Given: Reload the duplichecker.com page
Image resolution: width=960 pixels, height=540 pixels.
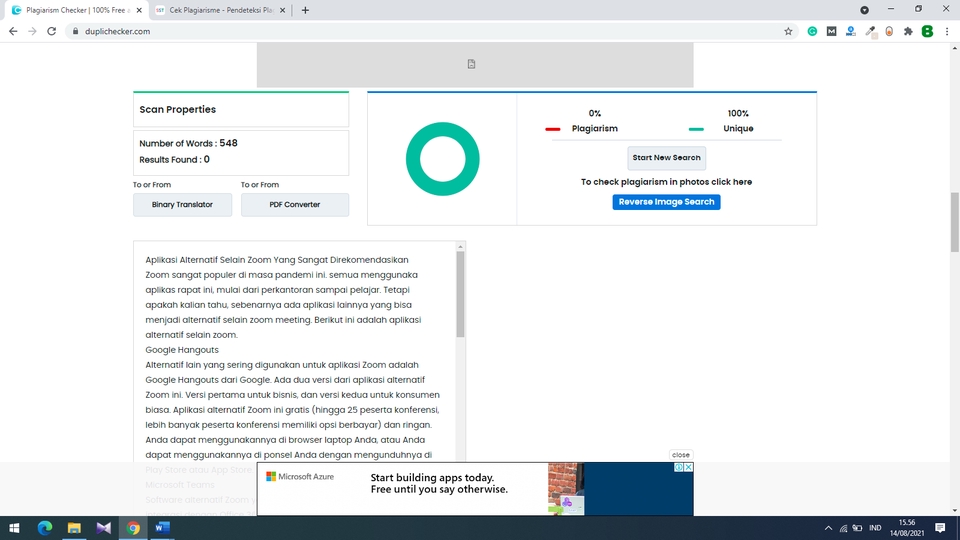Looking at the screenshot, I should pos(51,31).
